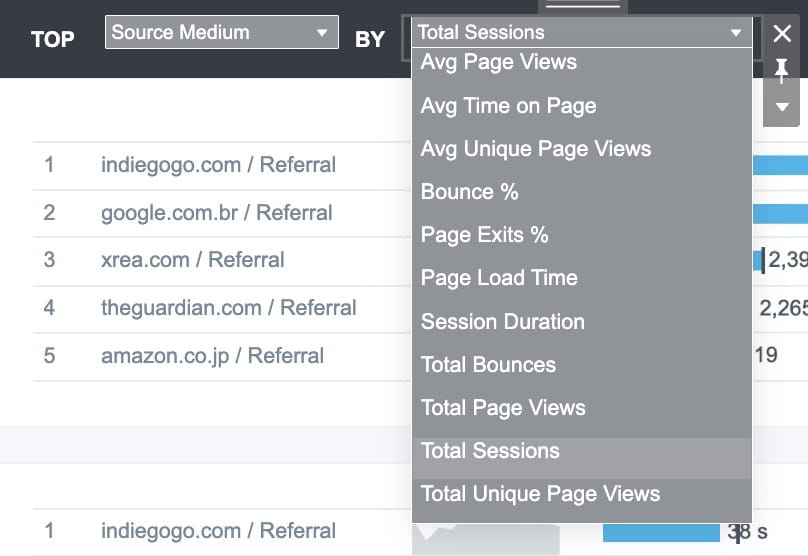Close the widget with the X icon
This screenshot has height=556, width=808.
(782, 34)
